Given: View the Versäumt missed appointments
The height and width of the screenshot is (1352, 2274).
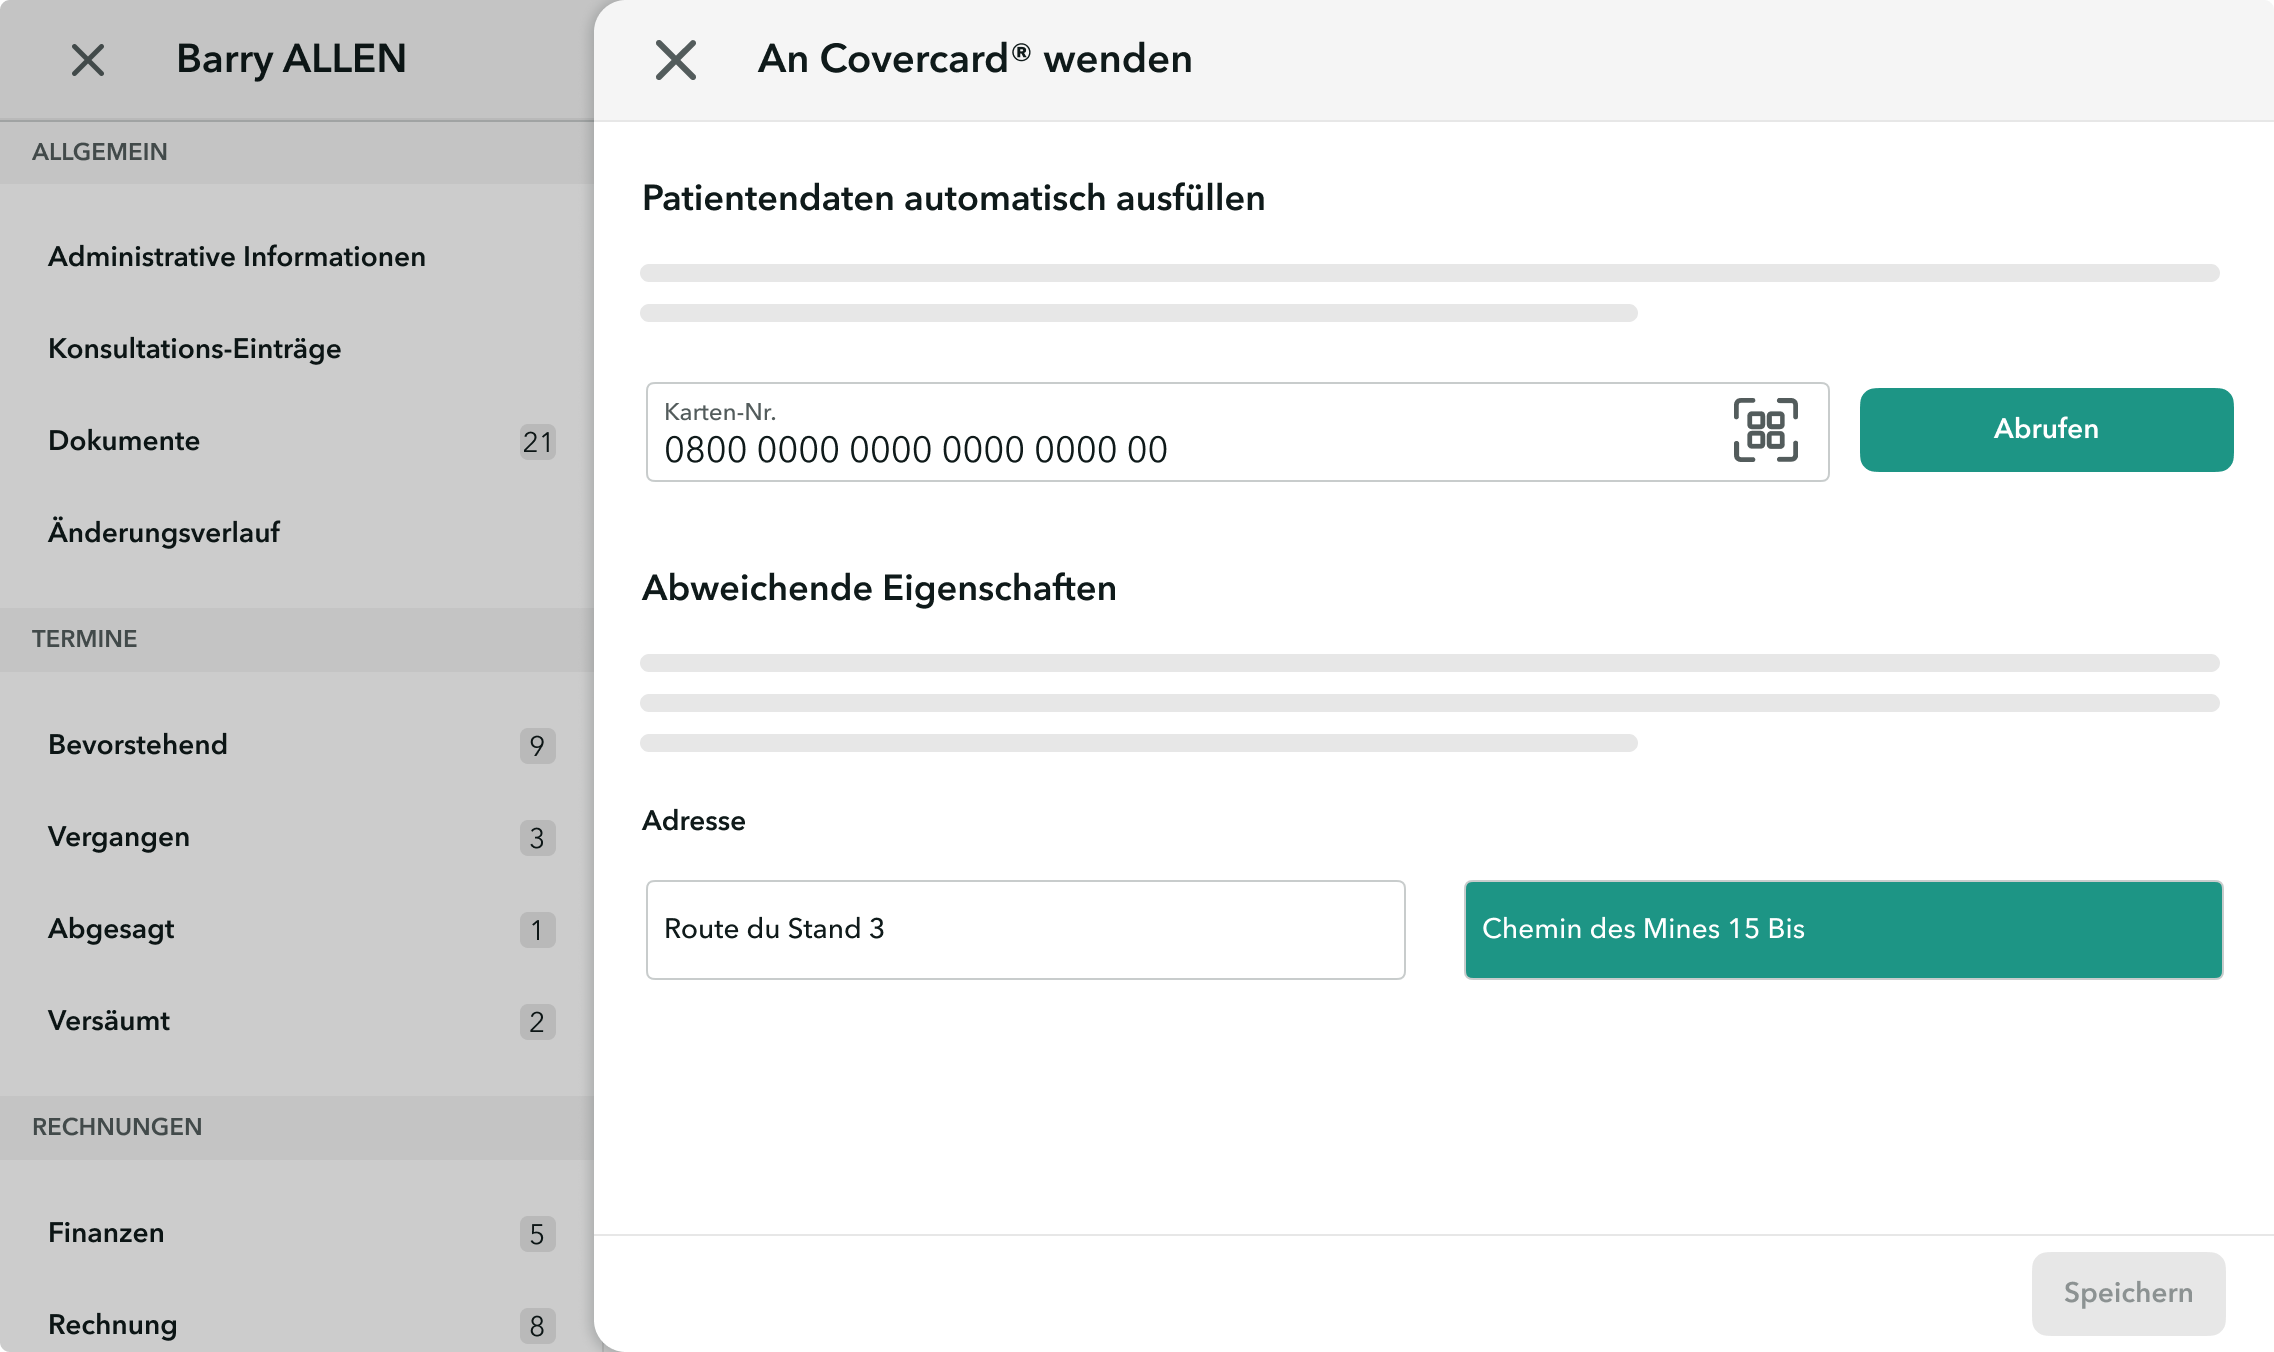Looking at the screenshot, I should [109, 1020].
